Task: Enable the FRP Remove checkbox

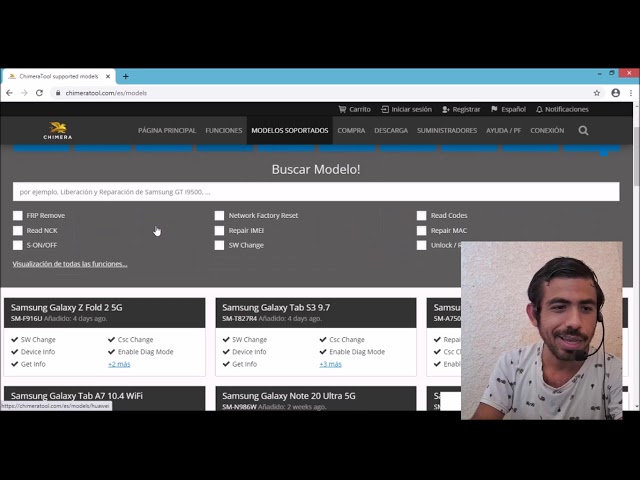Action: coord(18,216)
